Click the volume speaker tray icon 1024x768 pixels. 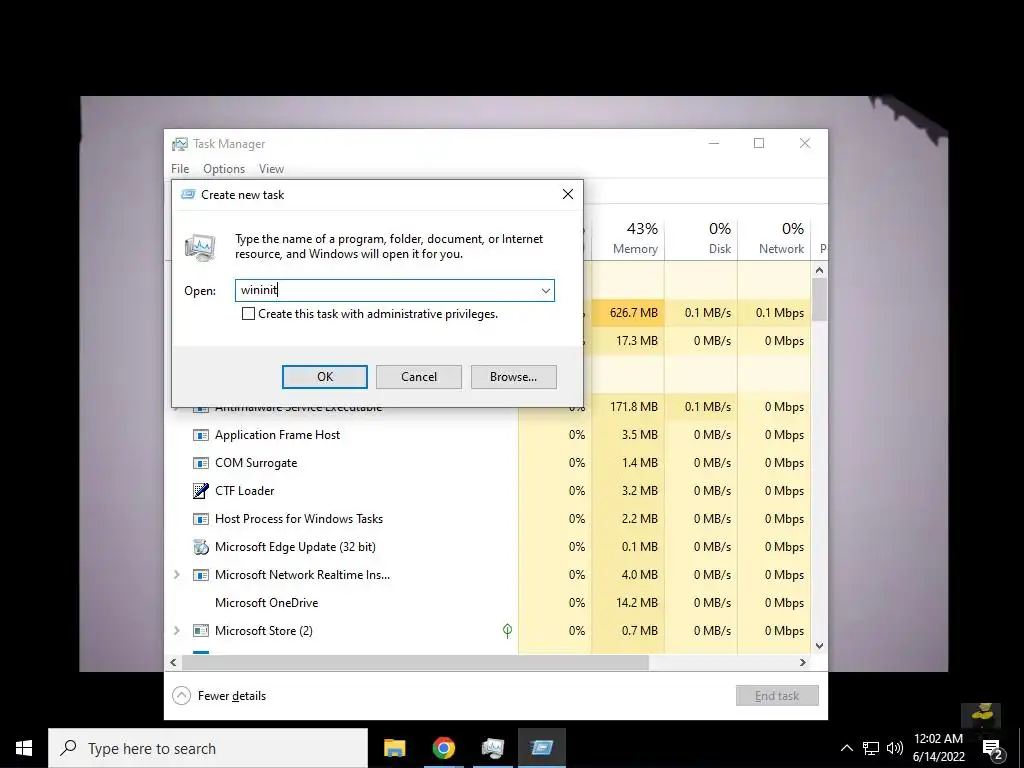click(x=895, y=748)
